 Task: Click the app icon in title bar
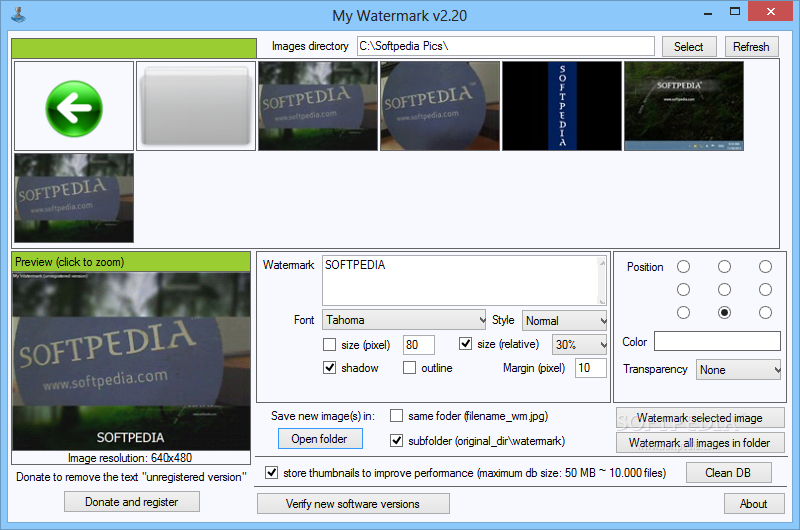point(18,15)
